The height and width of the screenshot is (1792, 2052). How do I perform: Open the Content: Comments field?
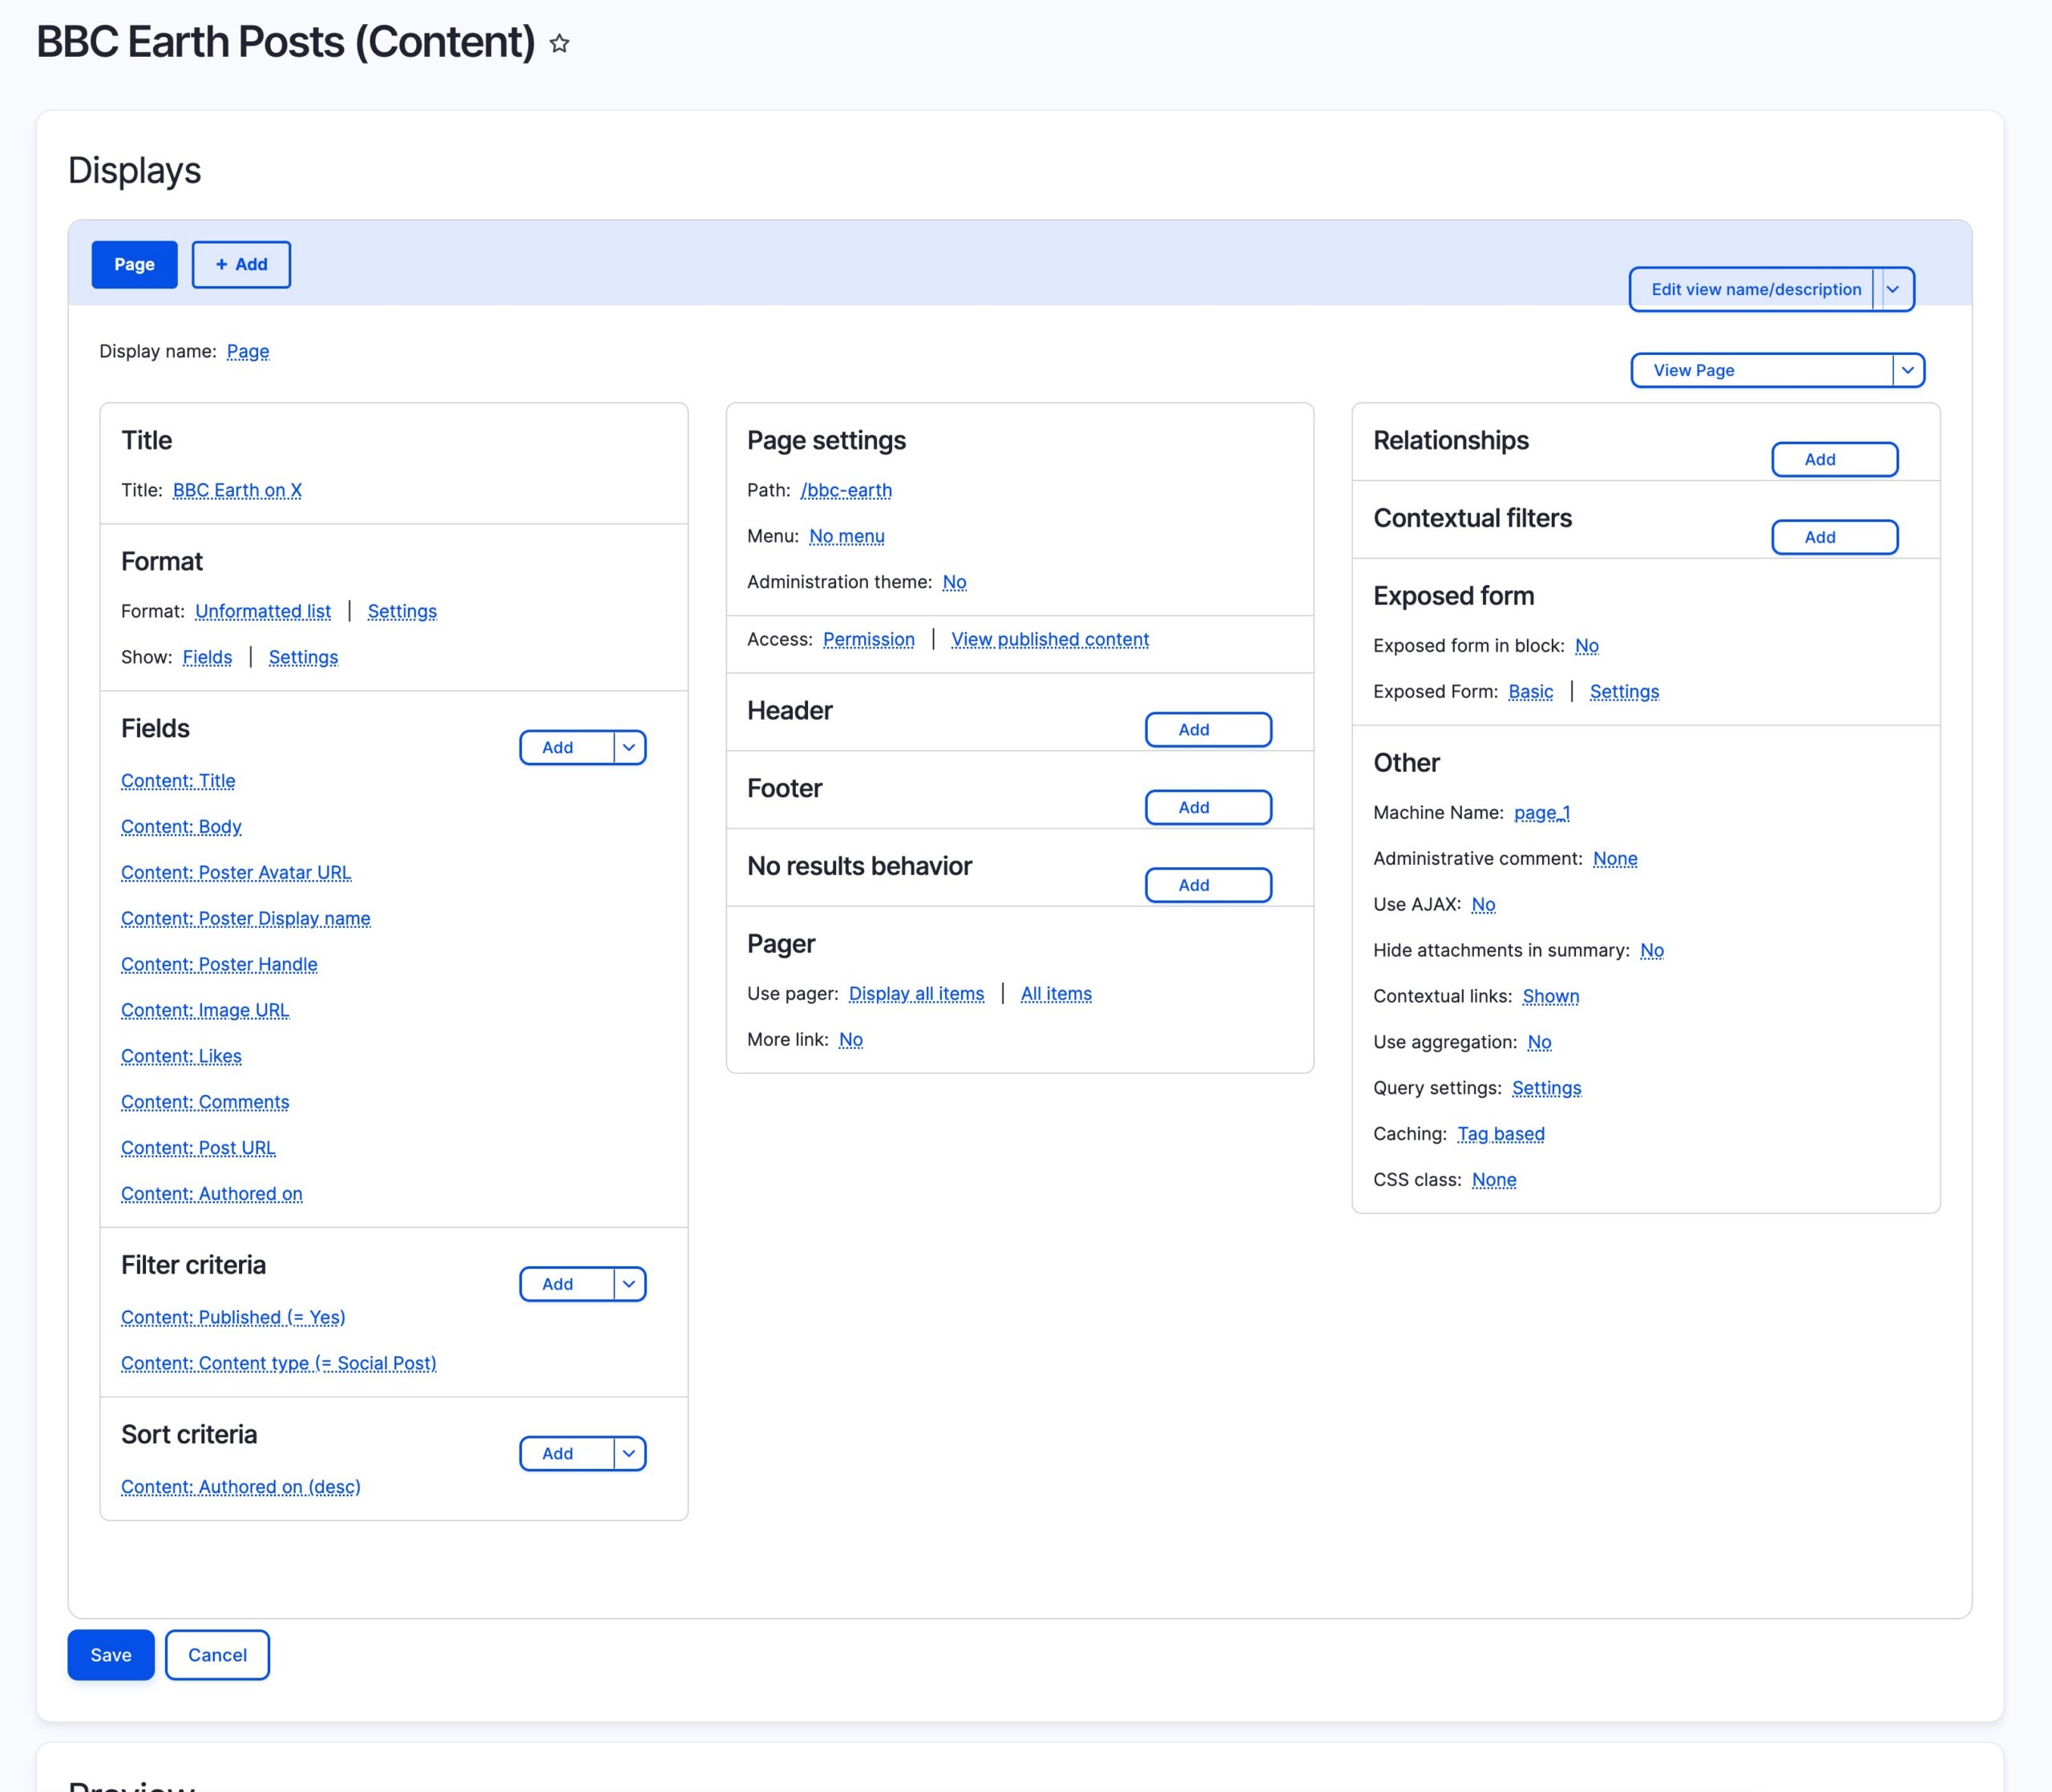coord(205,1103)
